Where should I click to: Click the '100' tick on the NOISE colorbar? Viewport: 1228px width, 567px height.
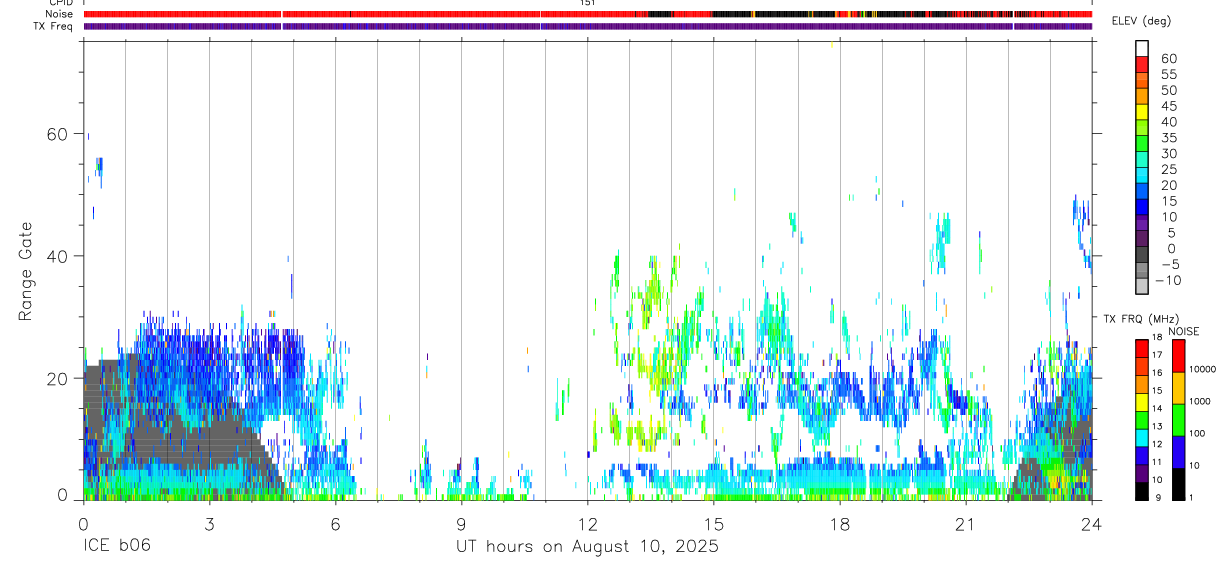tap(1198, 433)
